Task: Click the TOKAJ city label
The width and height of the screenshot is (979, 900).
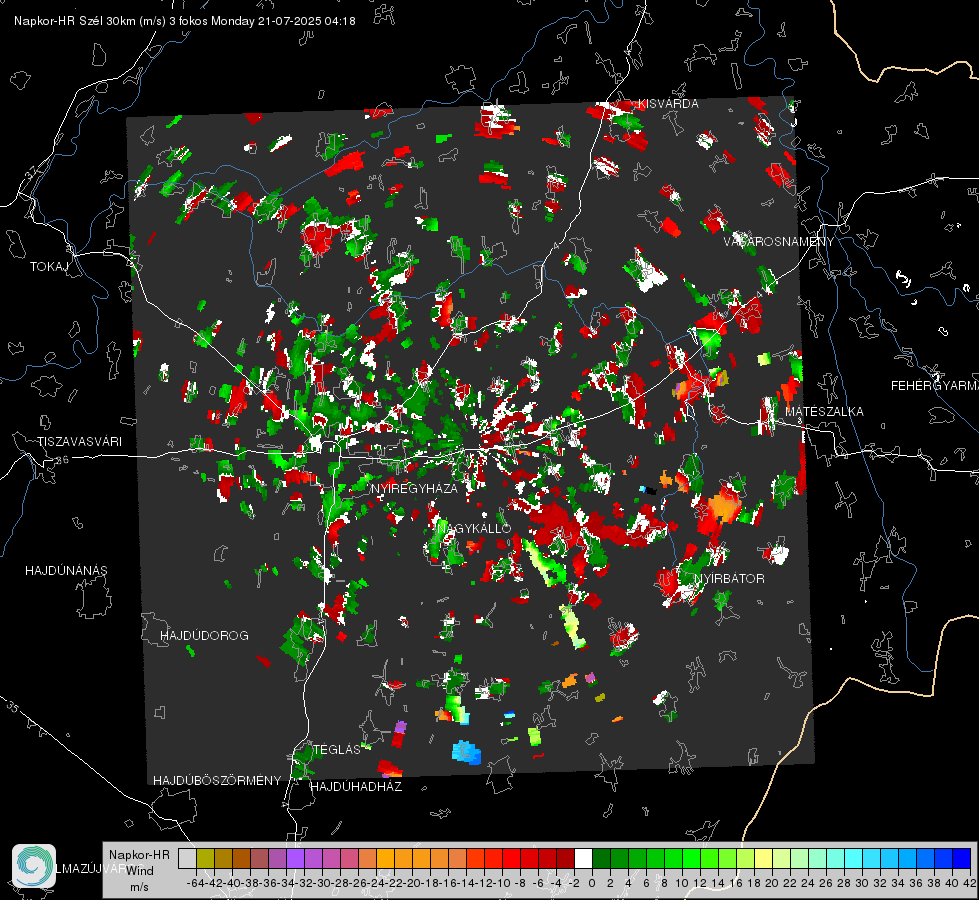Action: tap(49, 267)
